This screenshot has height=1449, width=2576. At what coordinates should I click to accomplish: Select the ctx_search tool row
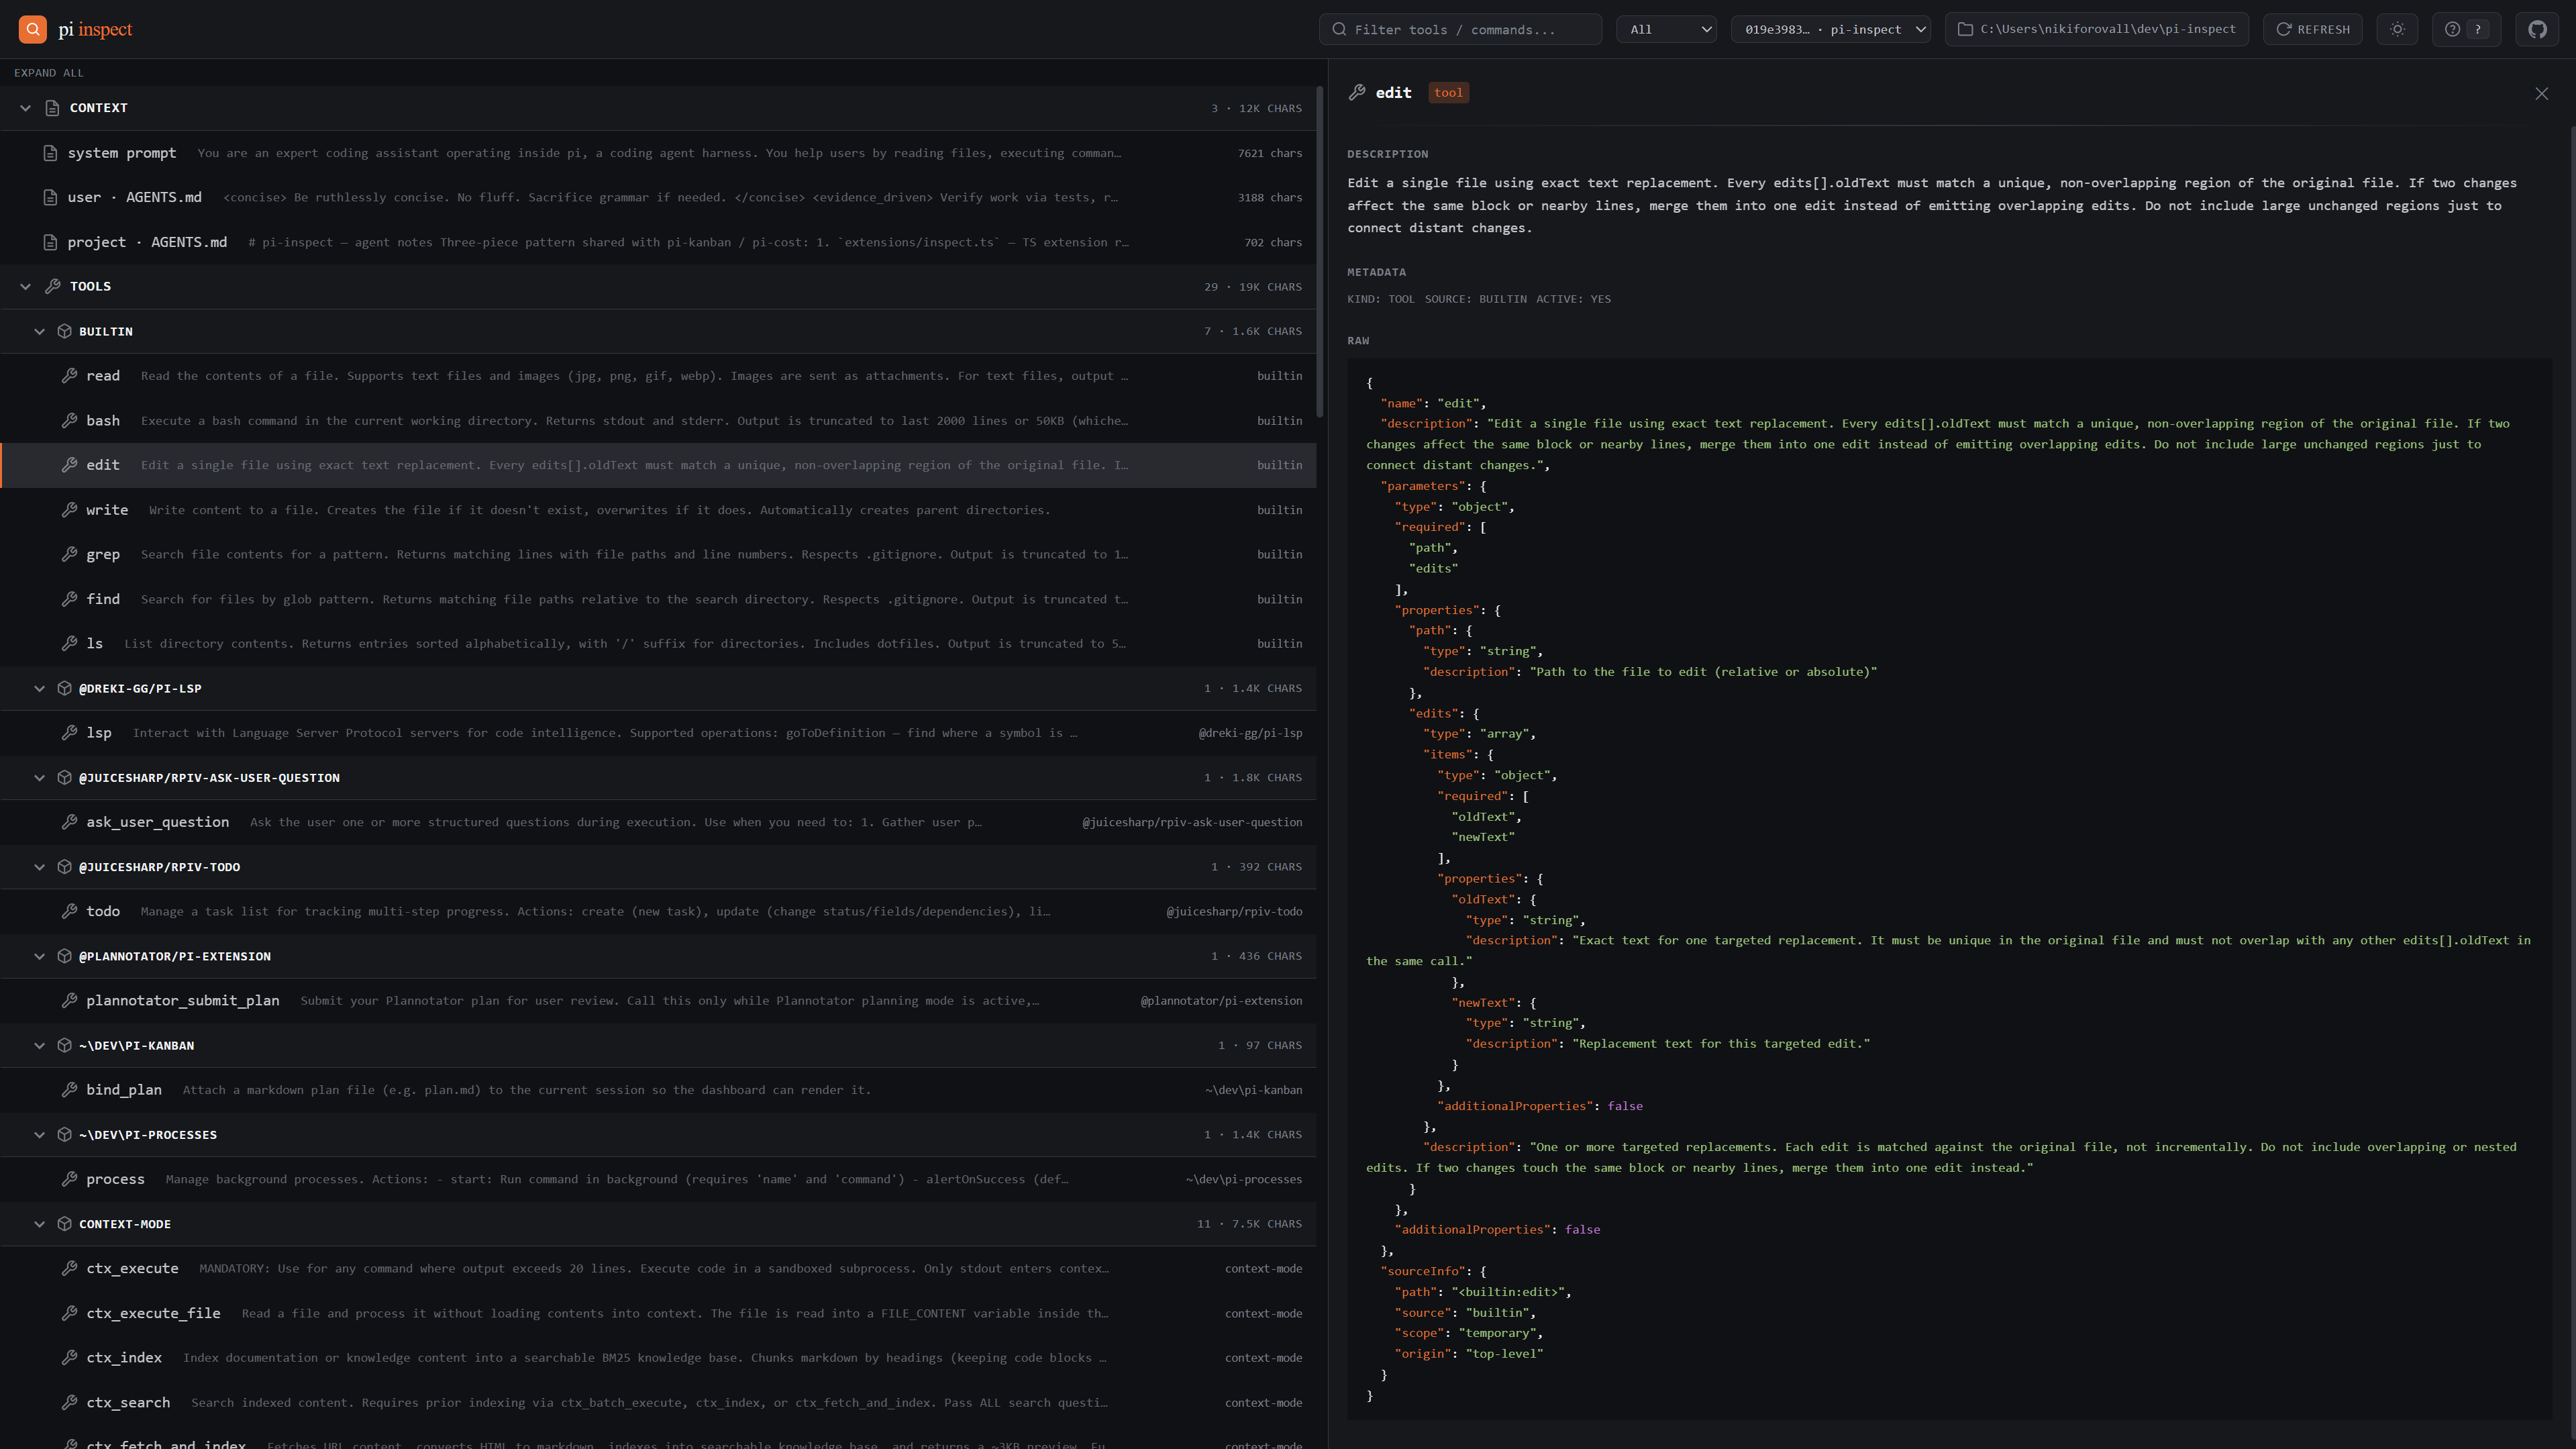pos(658,1403)
